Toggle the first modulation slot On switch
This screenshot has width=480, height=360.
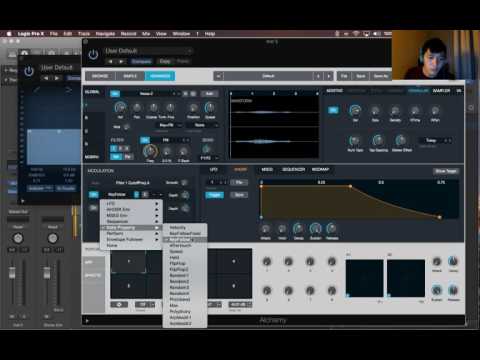click(94, 195)
